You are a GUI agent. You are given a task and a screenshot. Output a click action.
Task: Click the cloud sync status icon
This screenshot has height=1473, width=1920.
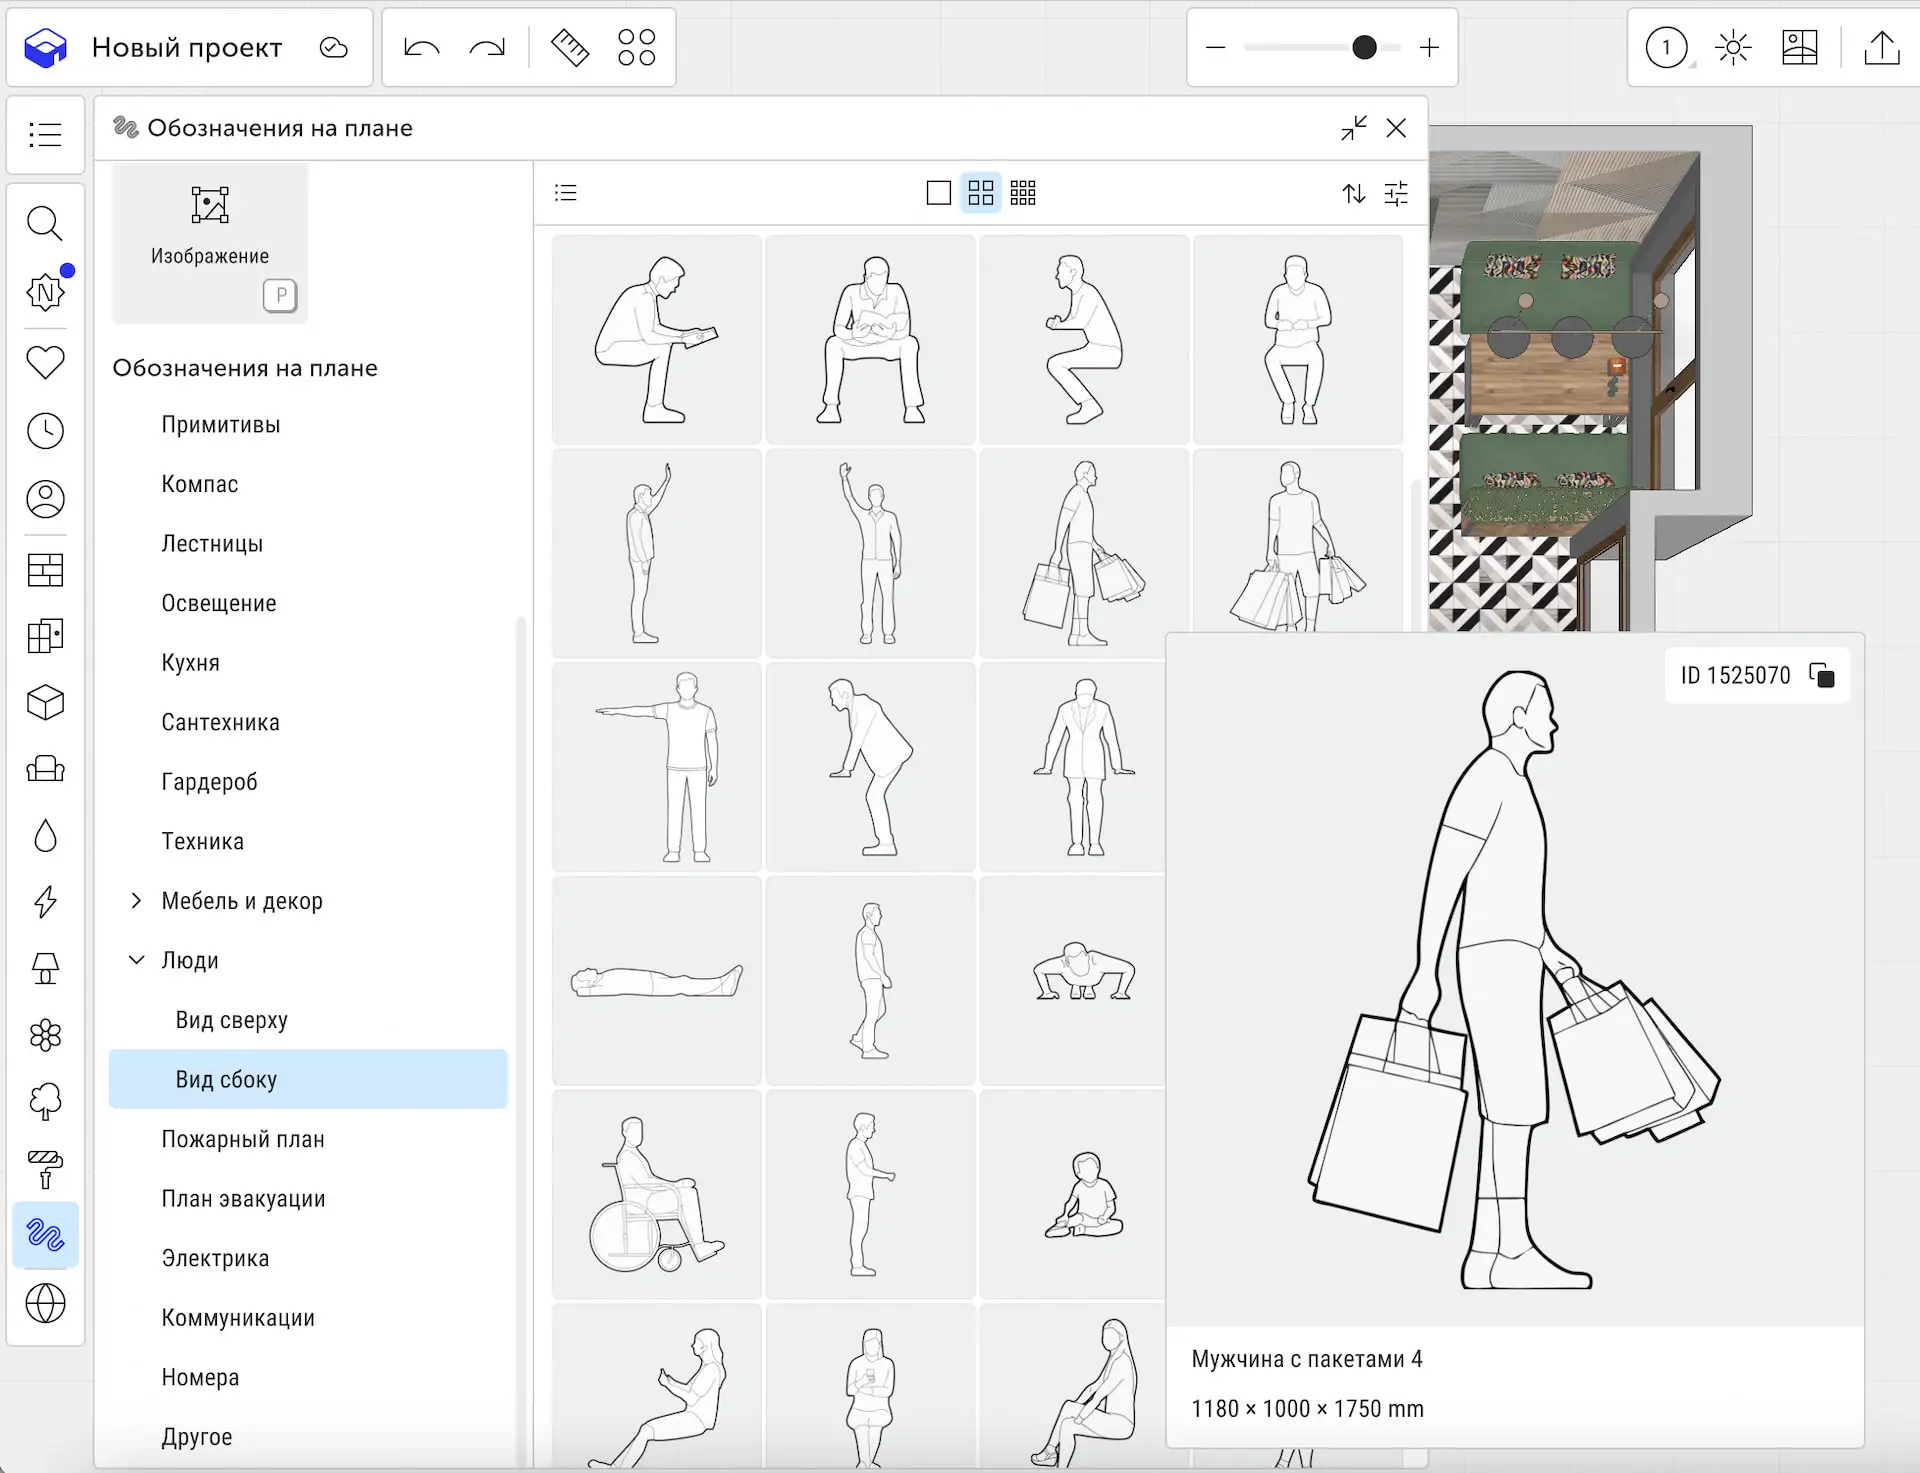[333, 48]
